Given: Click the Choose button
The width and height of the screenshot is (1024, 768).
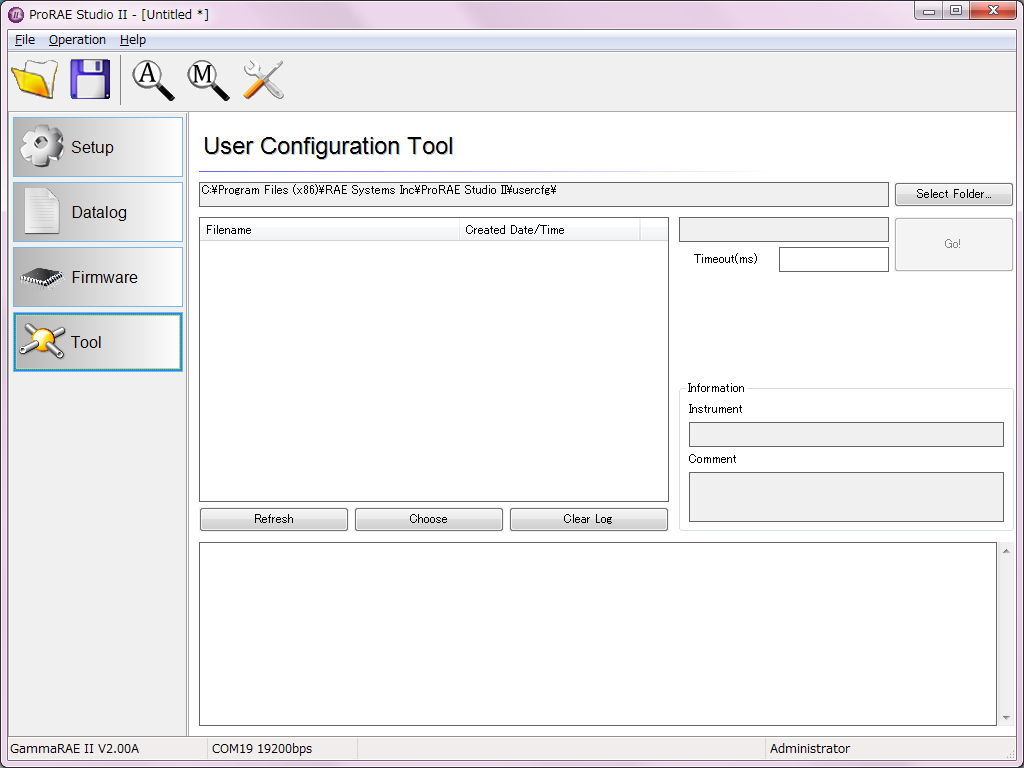Looking at the screenshot, I should [x=428, y=519].
